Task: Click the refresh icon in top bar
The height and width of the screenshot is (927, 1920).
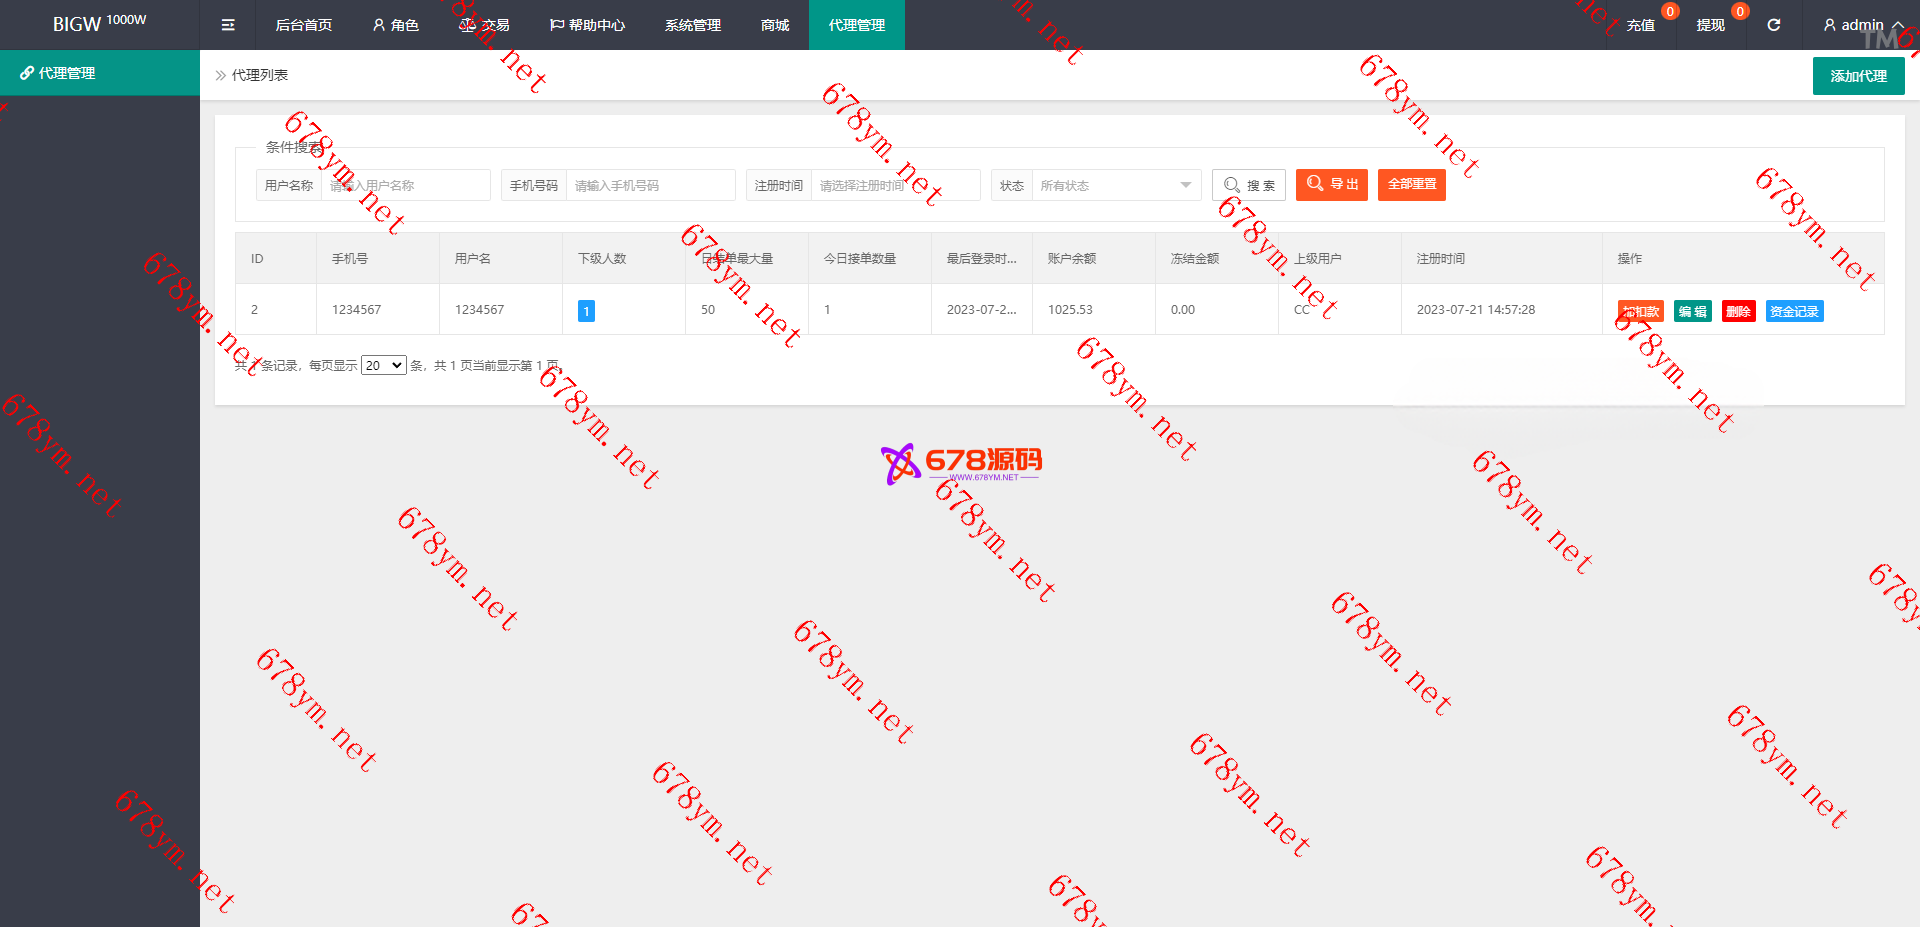Action: point(1773,25)
